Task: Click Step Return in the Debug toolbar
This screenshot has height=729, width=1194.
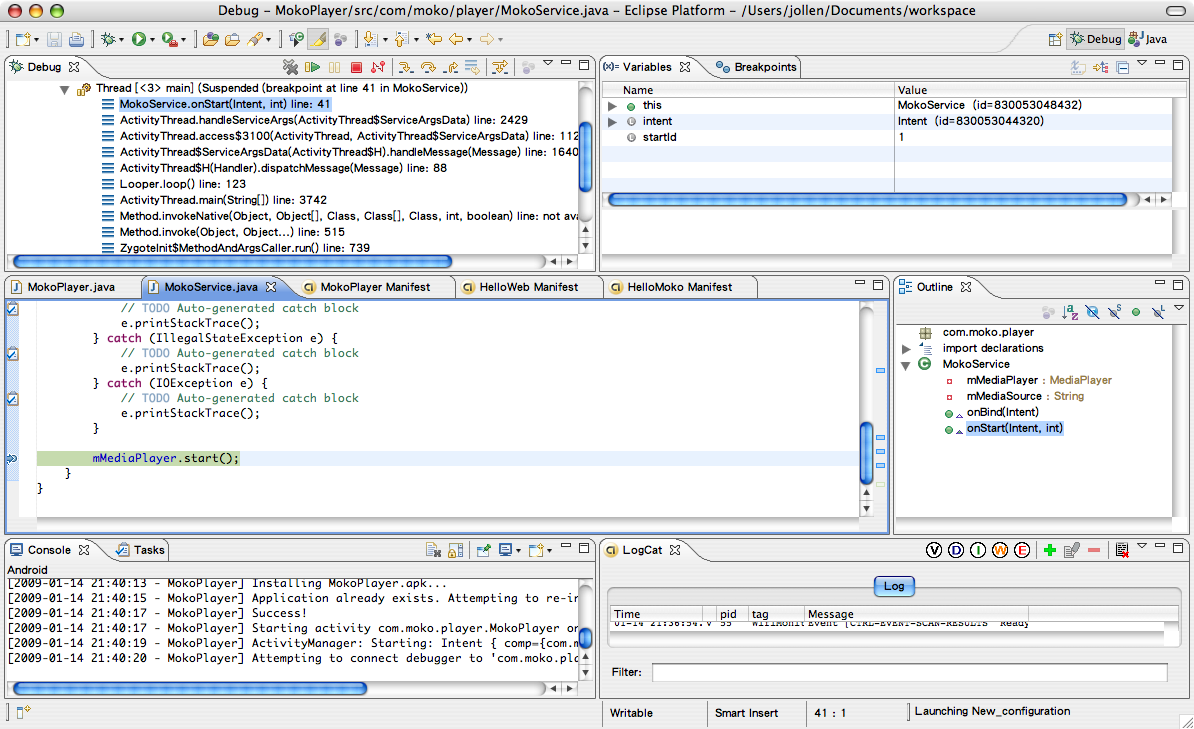Action: [x=451, y=67]
